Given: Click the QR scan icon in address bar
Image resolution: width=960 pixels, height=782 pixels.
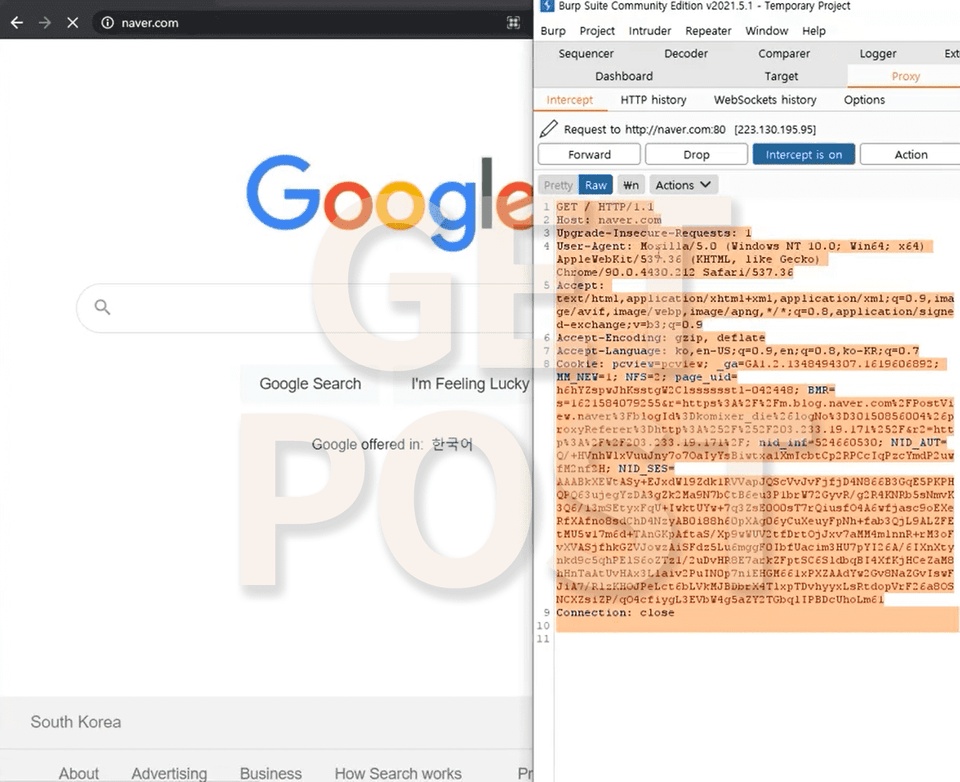Looking at the screenshot, I should 513,23.
